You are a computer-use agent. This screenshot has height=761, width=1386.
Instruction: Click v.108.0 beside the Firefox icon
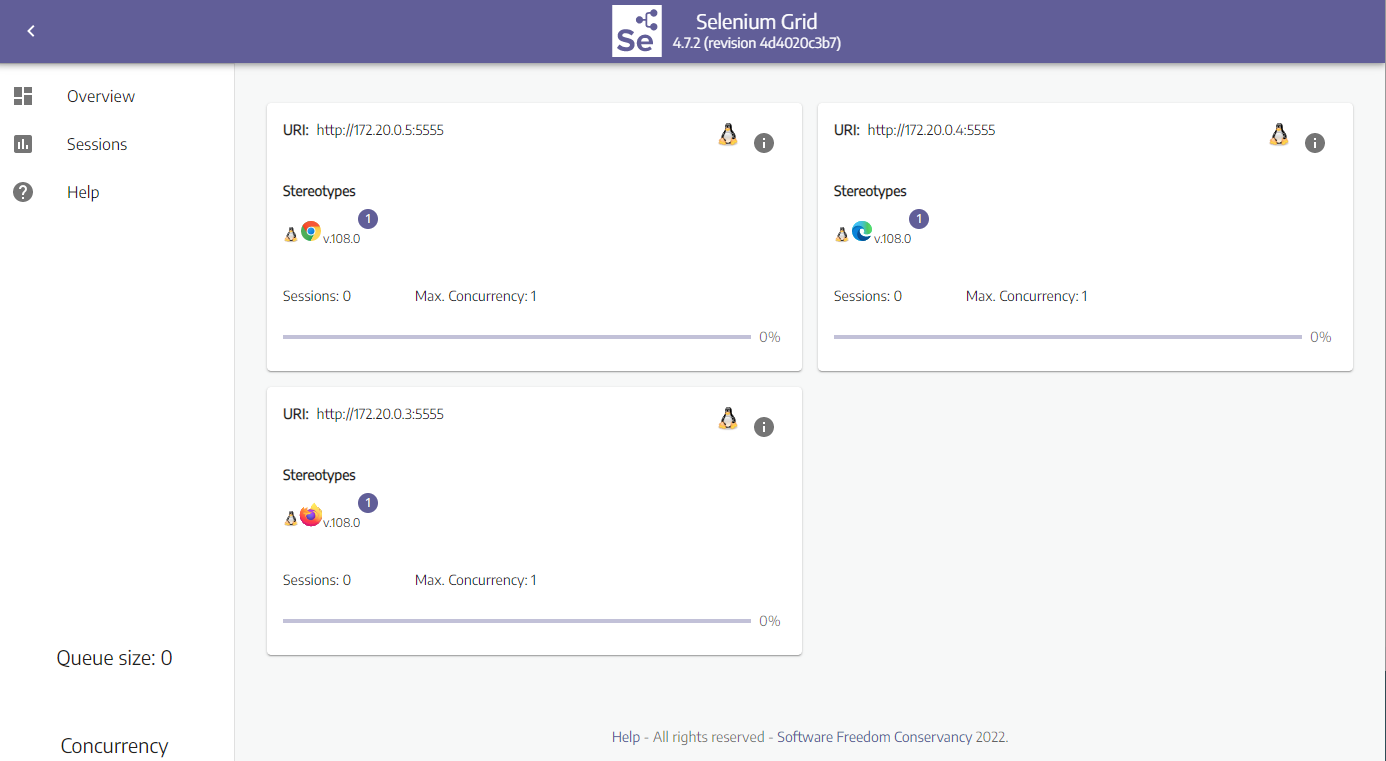[x=341, y=523]
